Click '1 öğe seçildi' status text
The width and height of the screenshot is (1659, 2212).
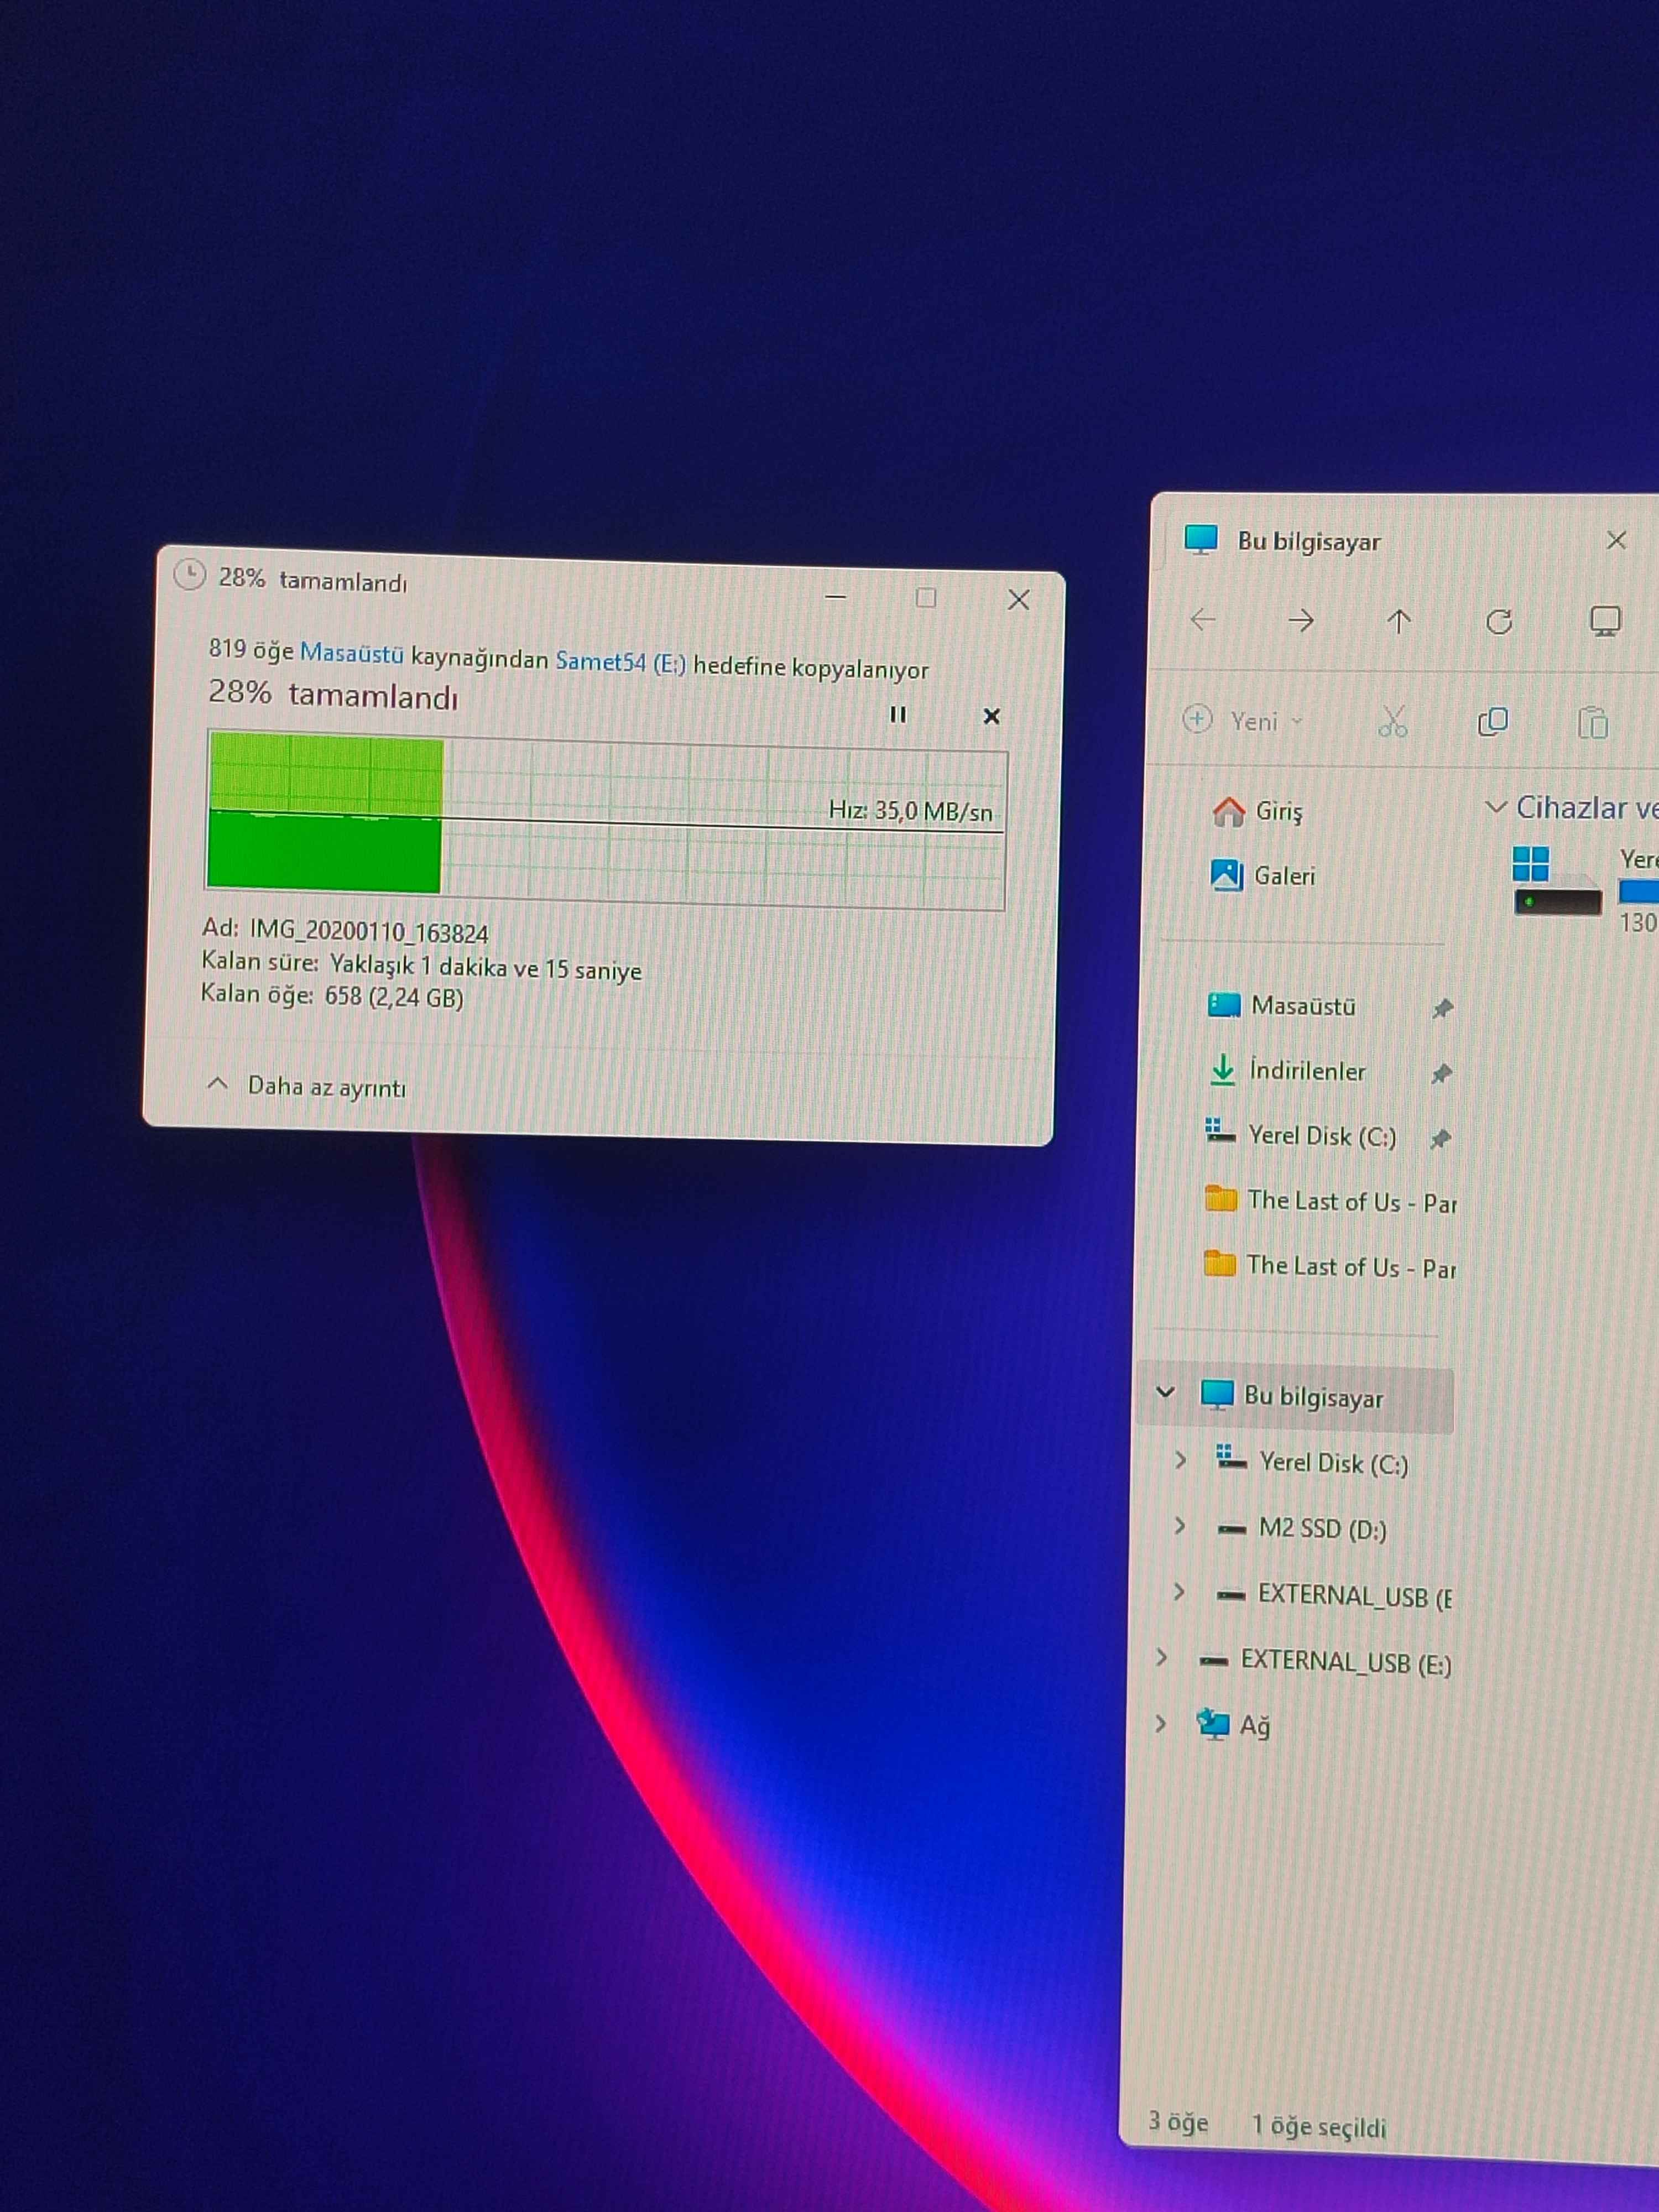coord(1318,2126)
